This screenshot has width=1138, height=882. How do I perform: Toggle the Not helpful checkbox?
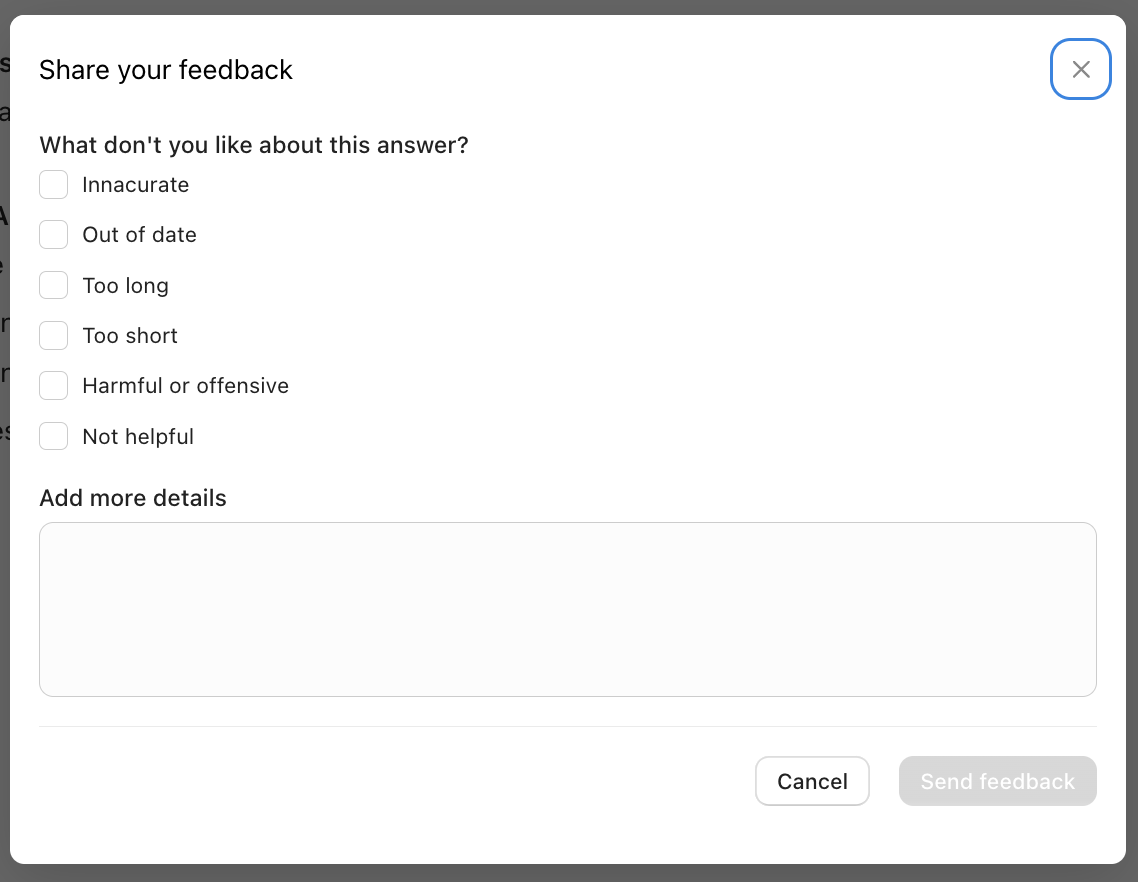pos(54,437)
